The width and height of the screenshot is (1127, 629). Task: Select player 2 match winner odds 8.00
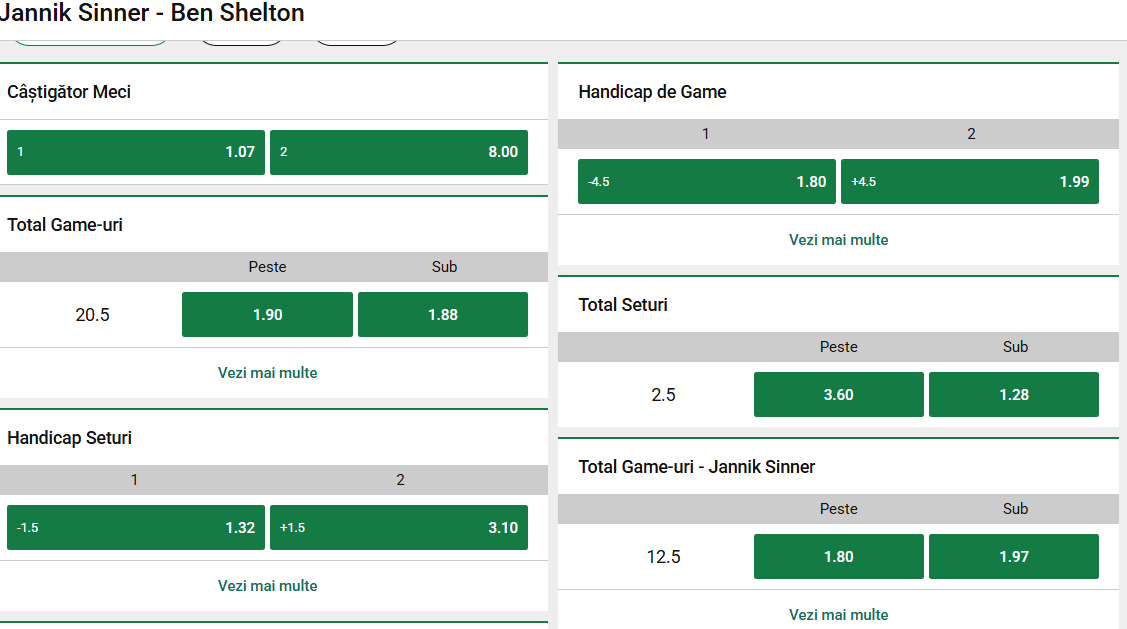(x=399, y=152)
